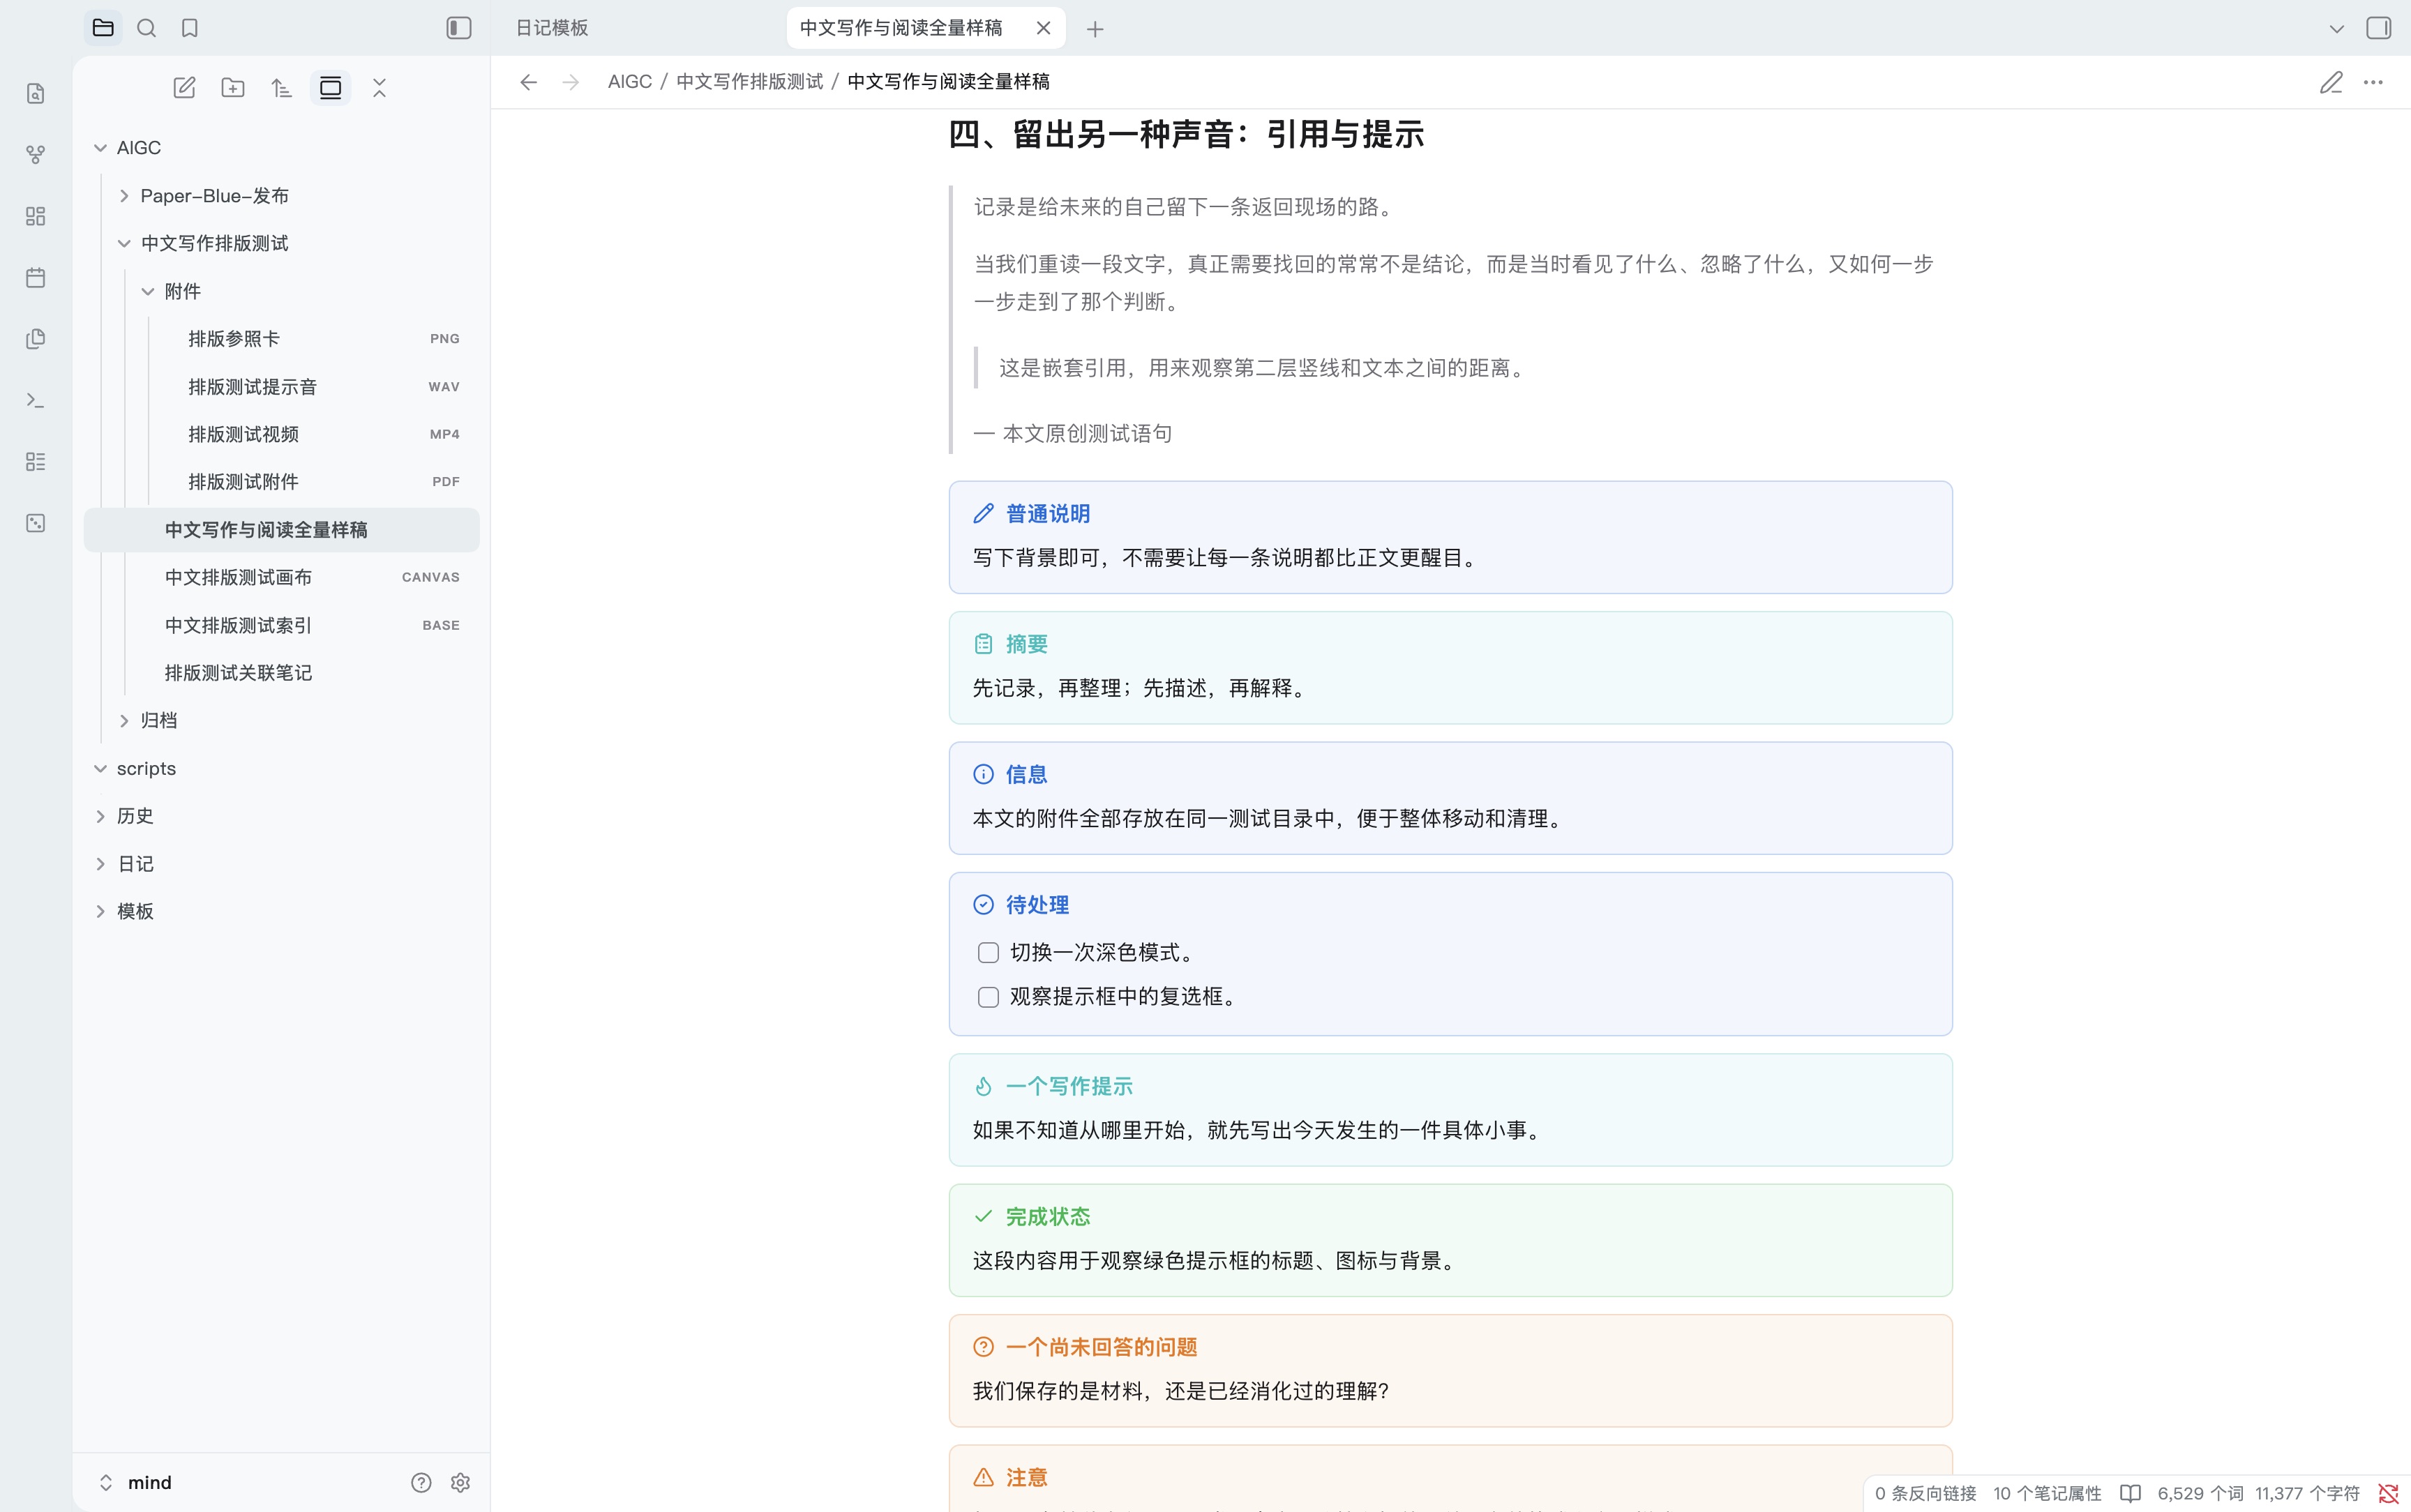Open 中文排版测试画布 canvas file
2411x1512 pixels.
tap(282, 577)
